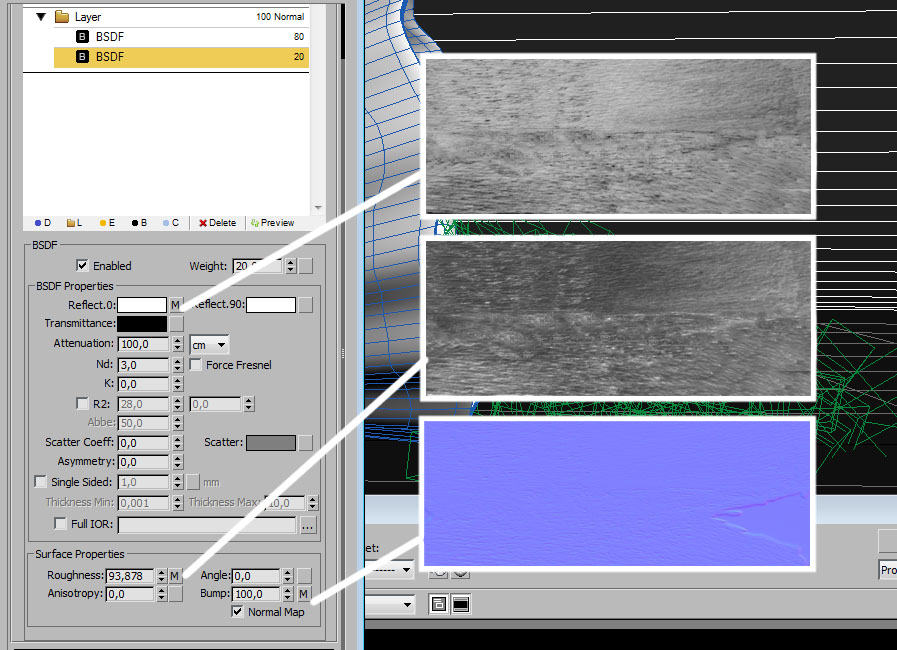The image size is (897, 650).
Task: Click the dark grayscale roughness texture thumbnail
Action: point(618,318)
